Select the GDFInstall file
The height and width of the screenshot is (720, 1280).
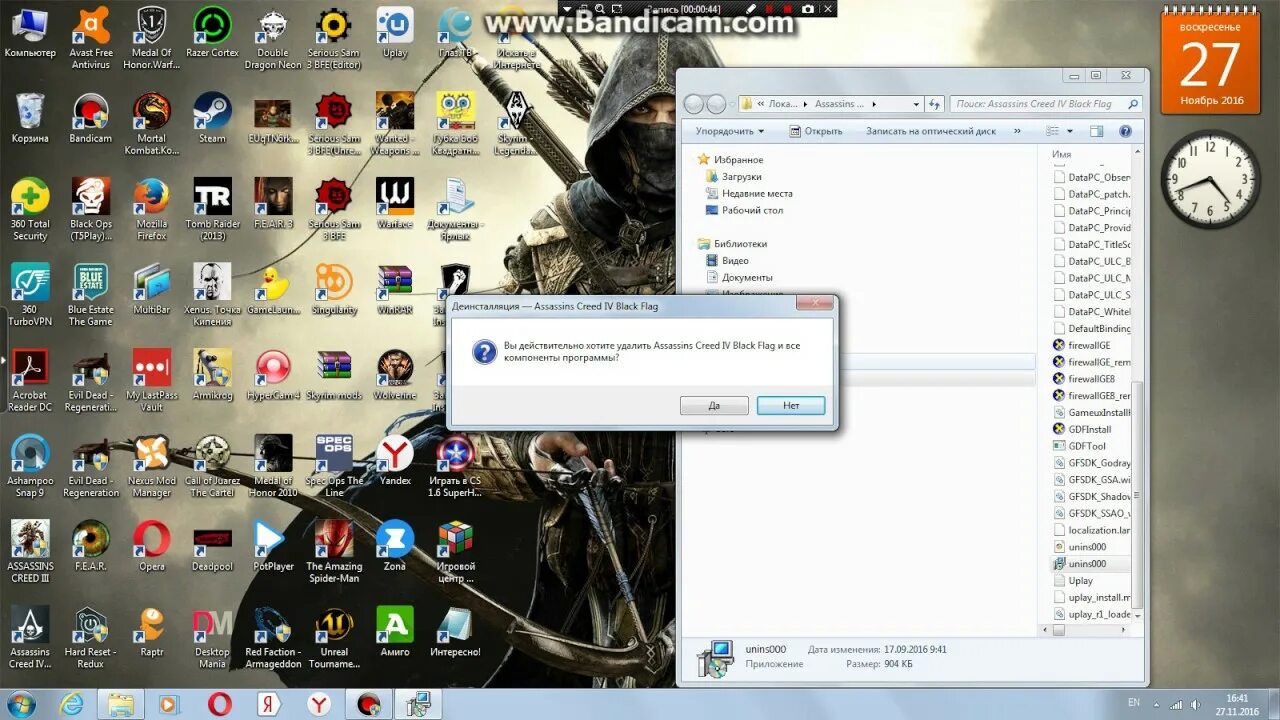pos(1082,429)
